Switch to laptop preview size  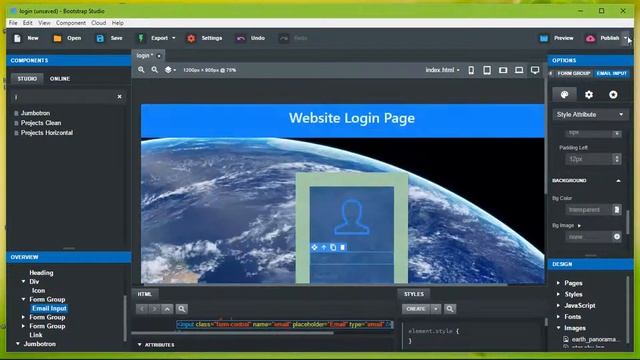pos(519,70)
